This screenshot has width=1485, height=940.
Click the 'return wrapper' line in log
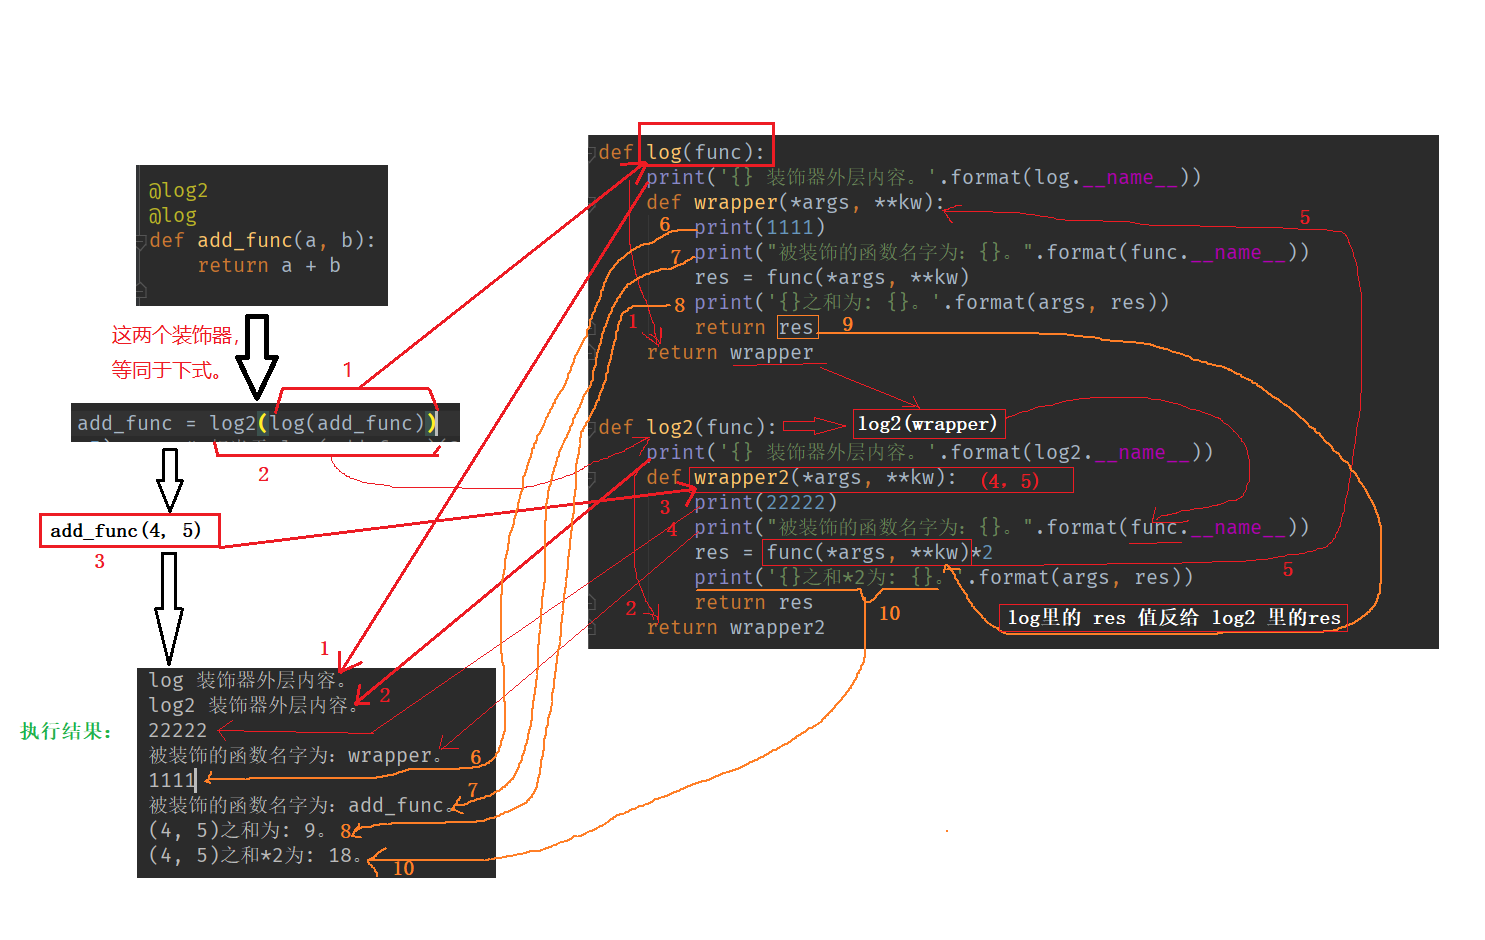coord(730,352)
